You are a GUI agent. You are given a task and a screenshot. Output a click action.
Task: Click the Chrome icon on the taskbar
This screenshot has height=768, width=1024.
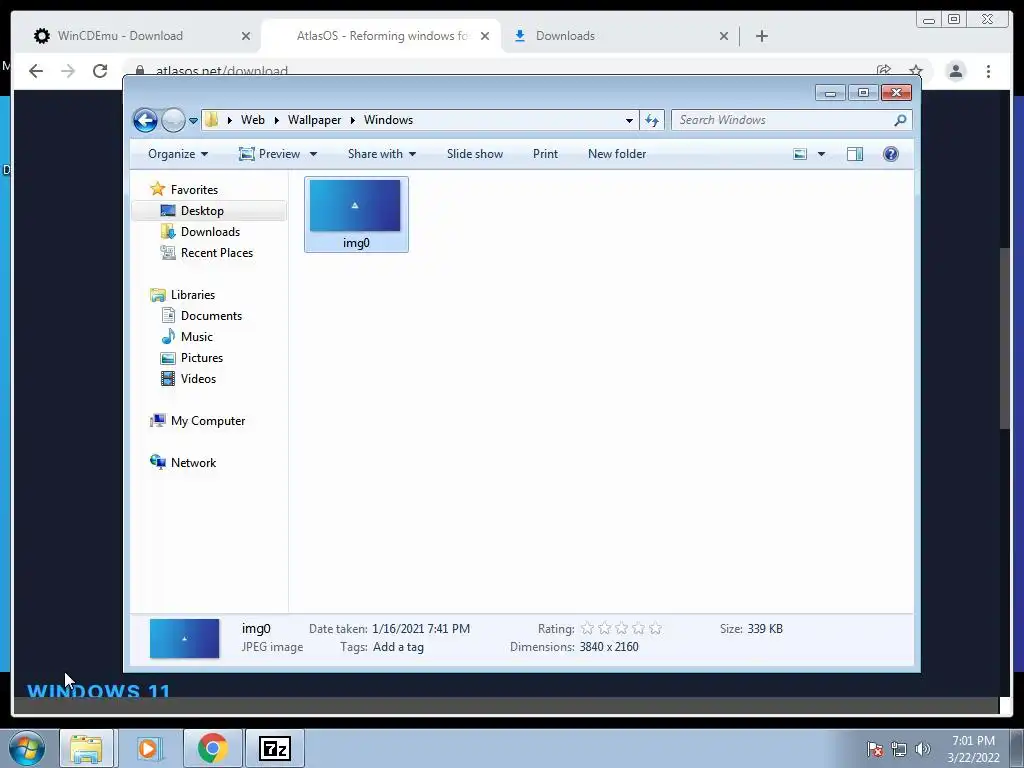(x=213, y=749)
